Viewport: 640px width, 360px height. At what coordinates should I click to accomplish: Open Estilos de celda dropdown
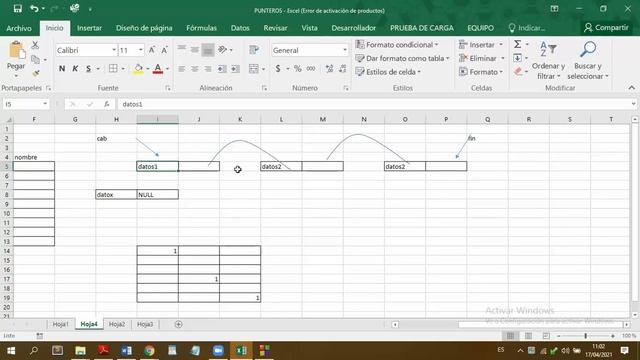(388, 72)
